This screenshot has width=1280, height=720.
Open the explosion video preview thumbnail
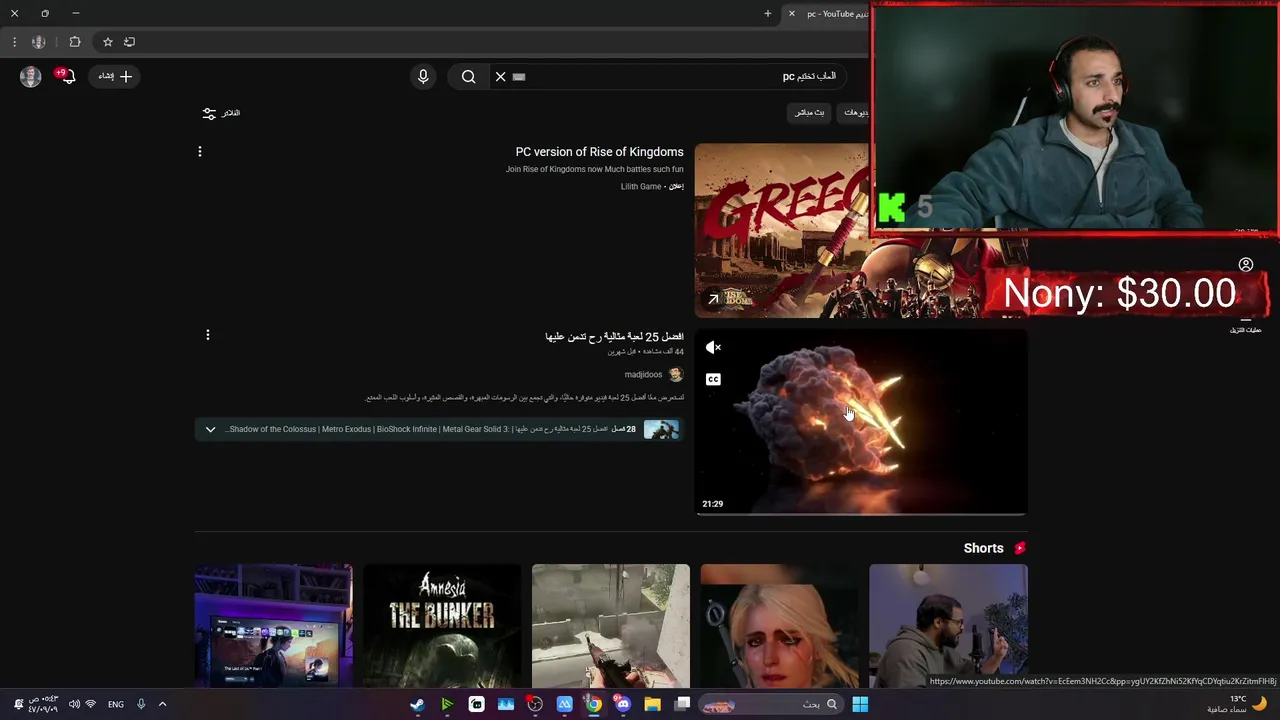861,422
